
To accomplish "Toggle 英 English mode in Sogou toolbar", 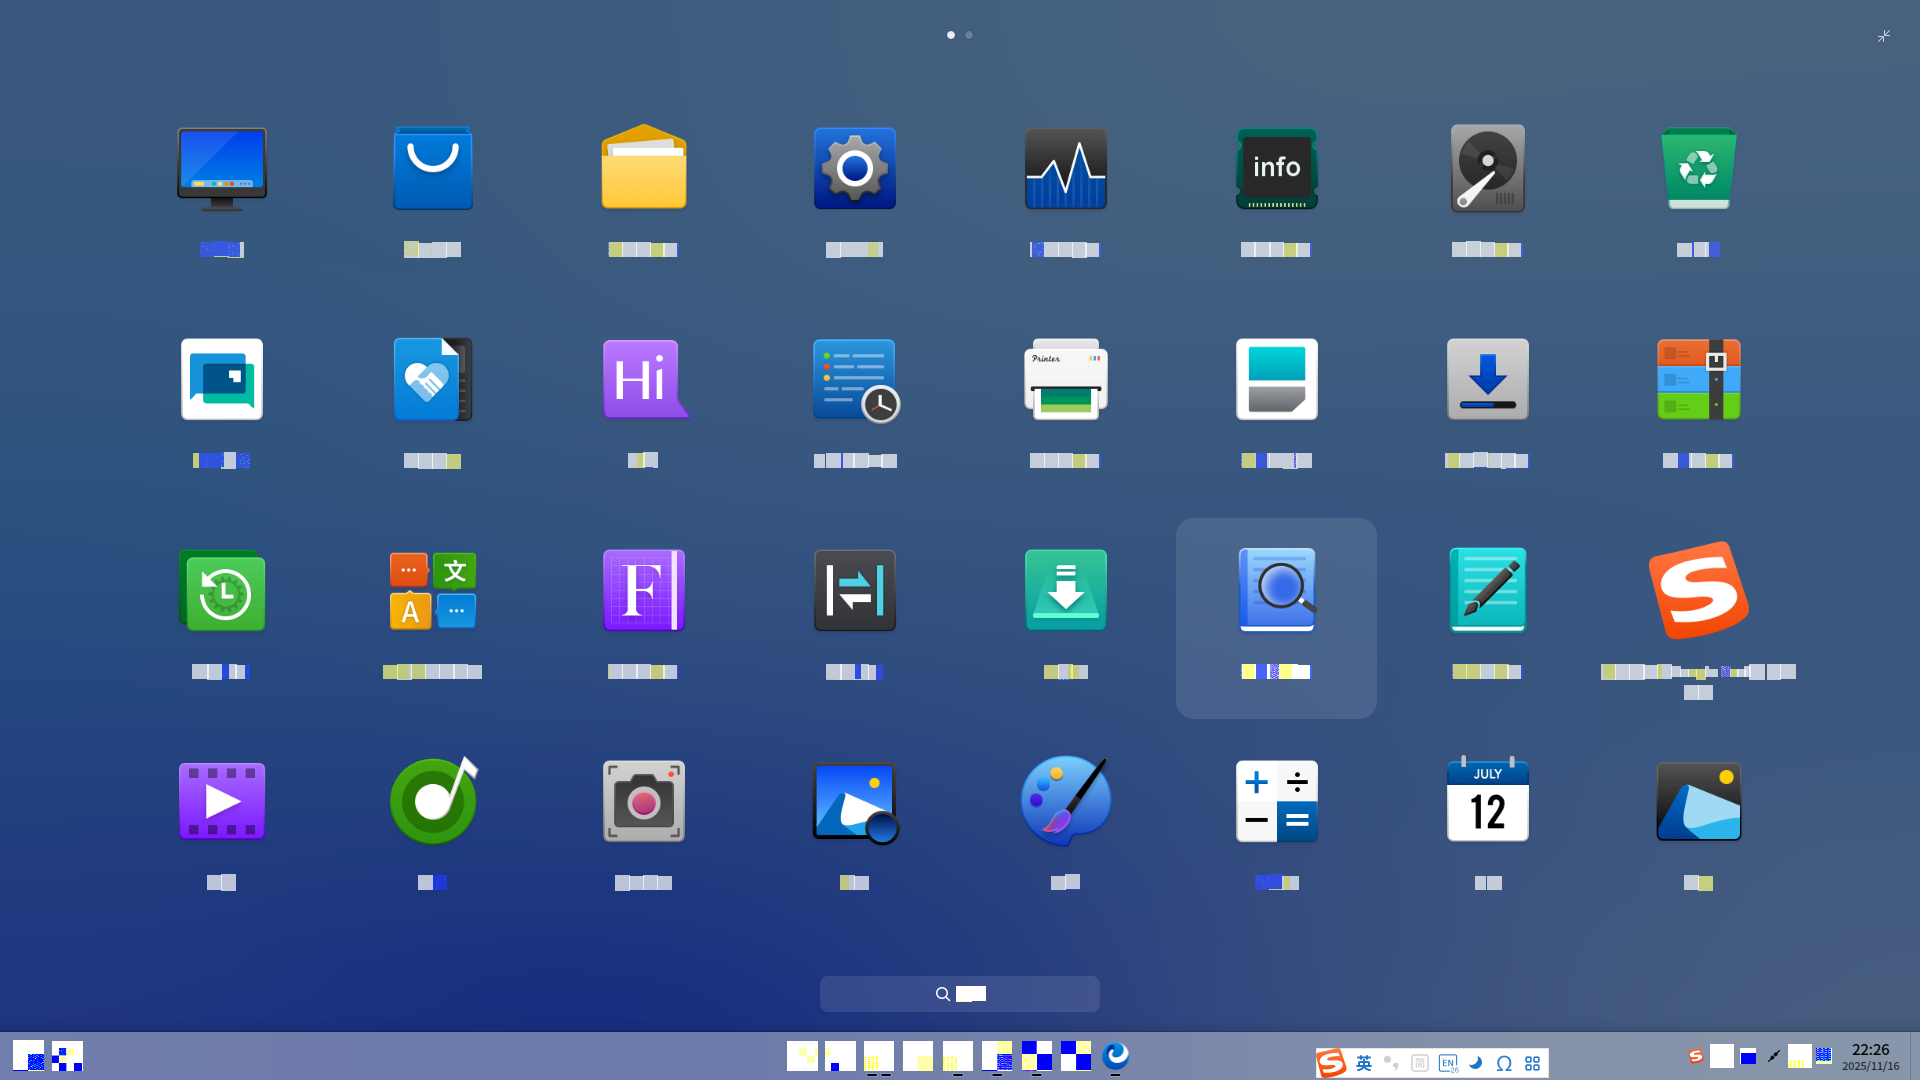I will [x=1364, y=1063].
